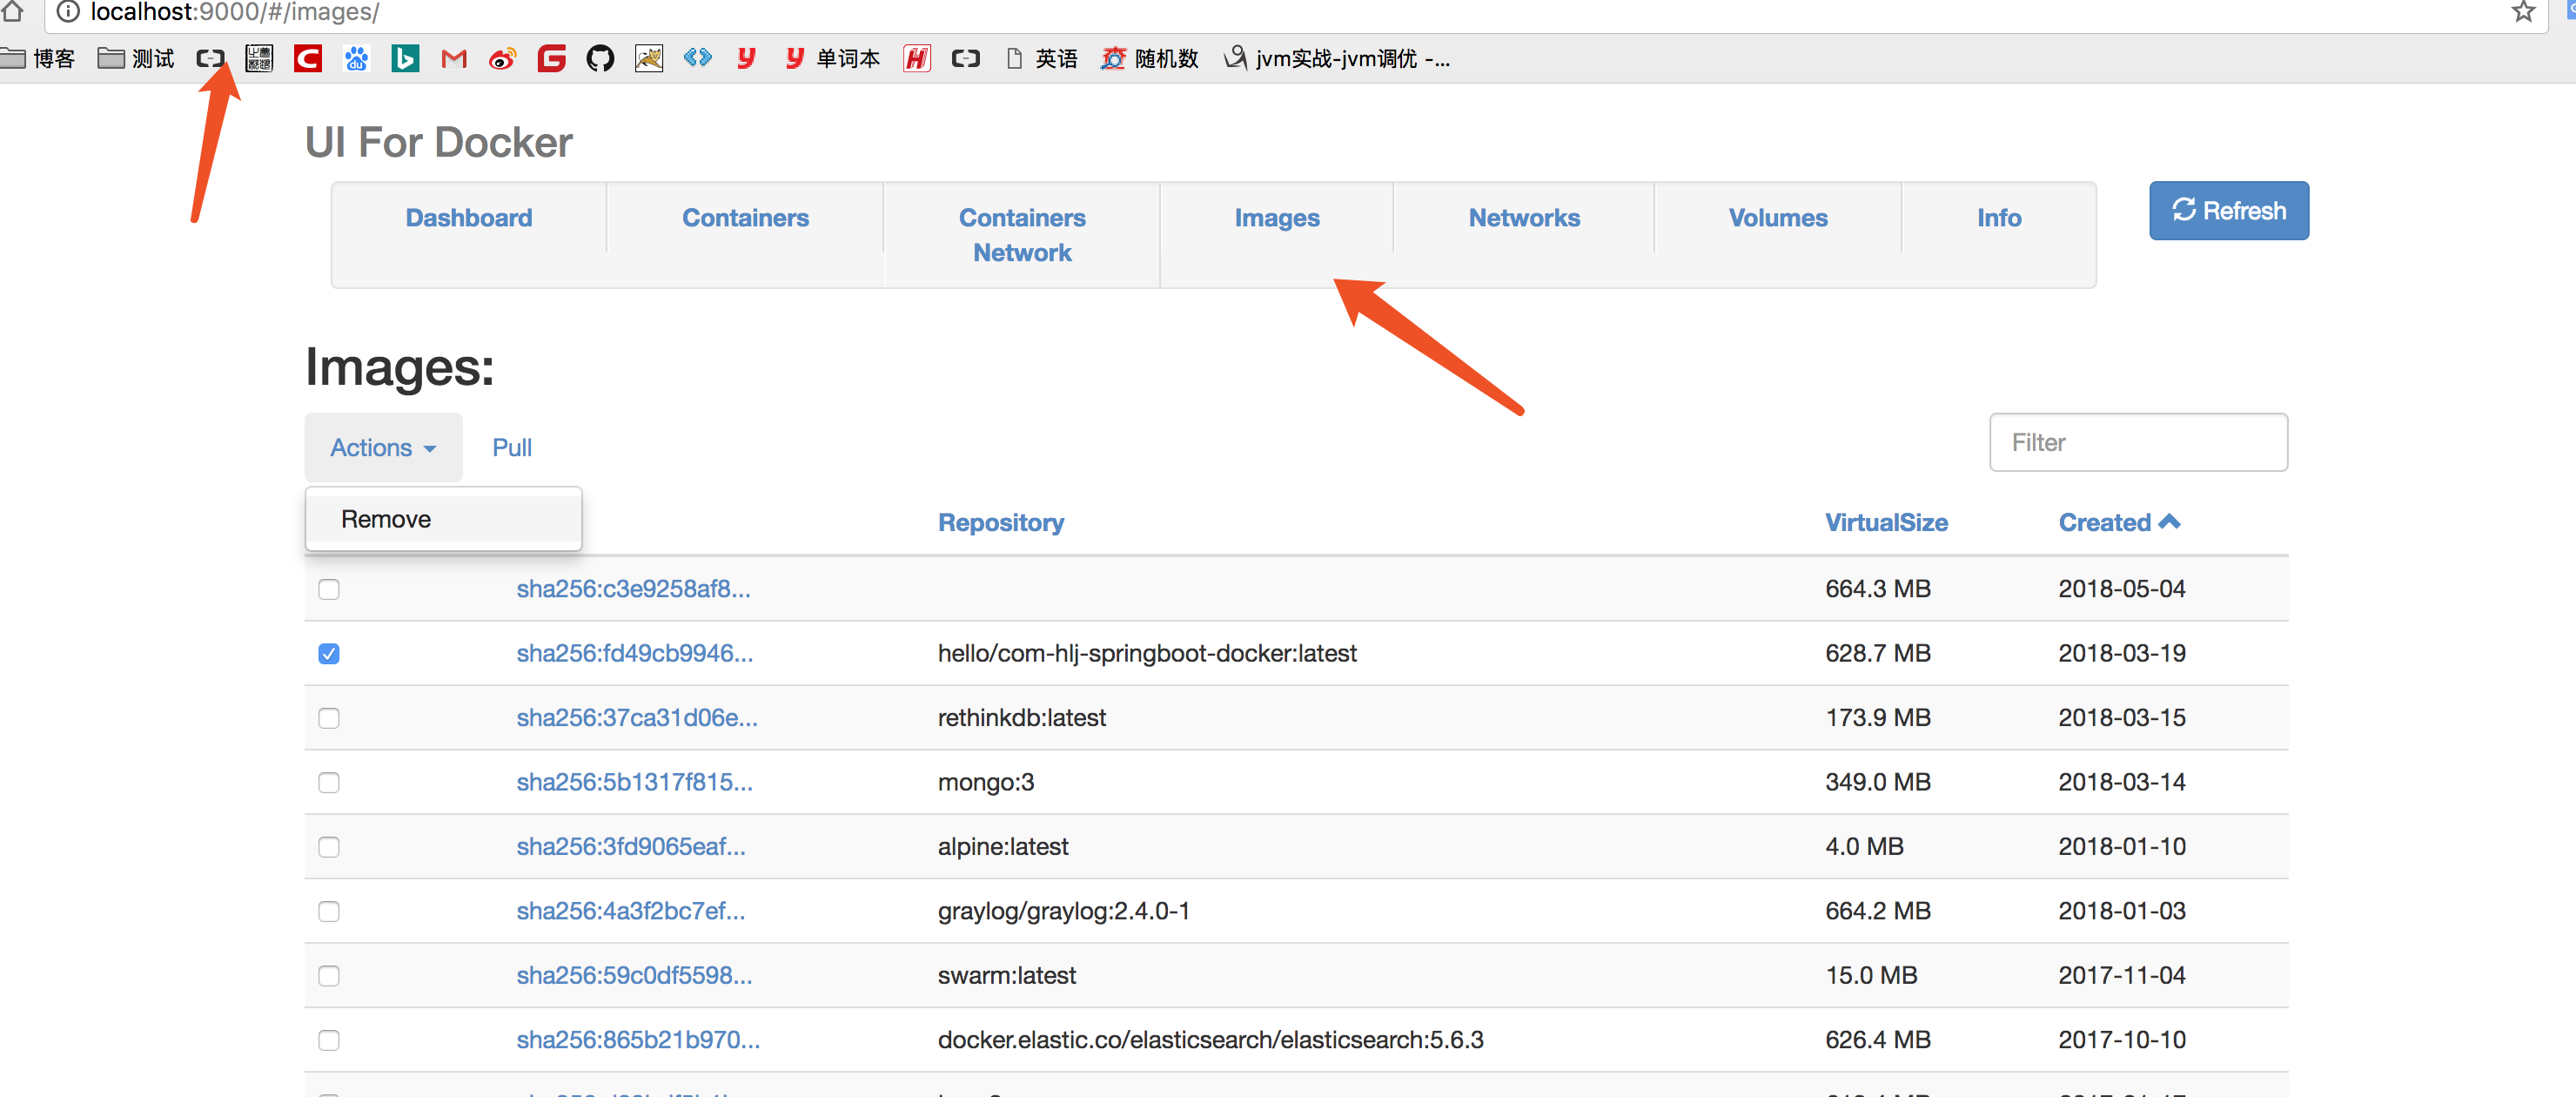Open the Gmail bookmark icon
2576x1097 pixels.
point(453,59)
